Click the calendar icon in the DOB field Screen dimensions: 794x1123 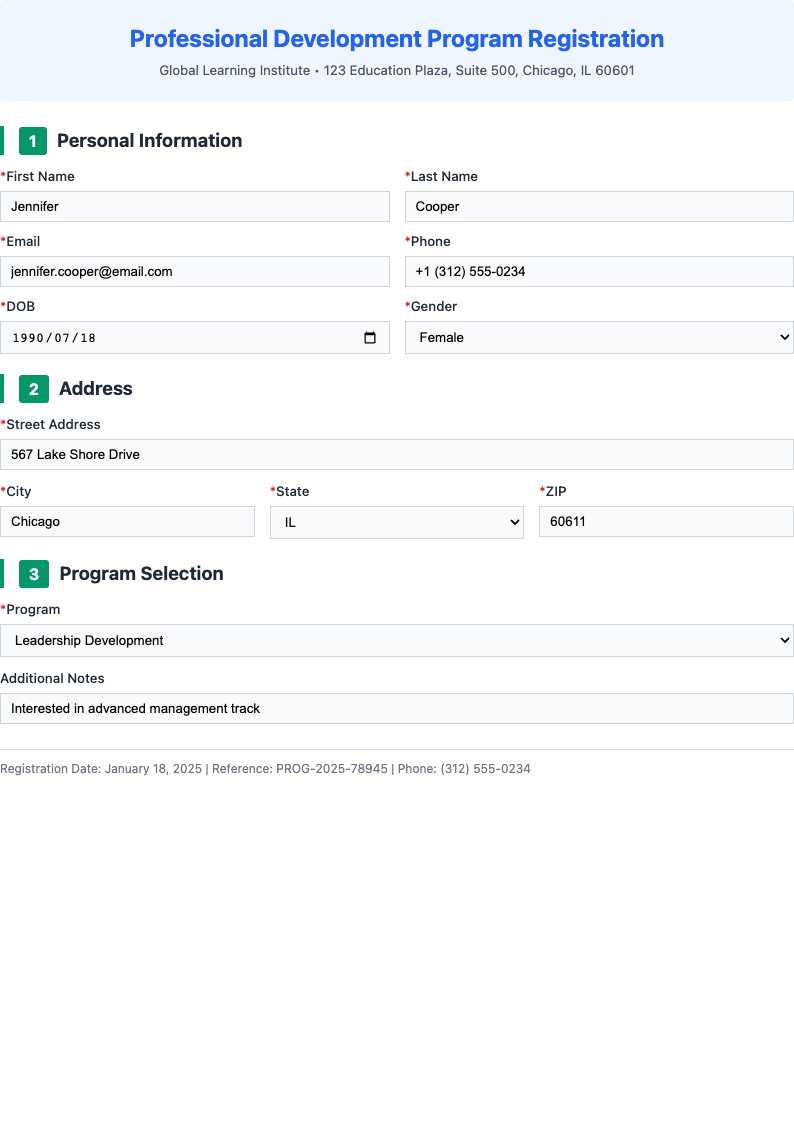(371, 337)
